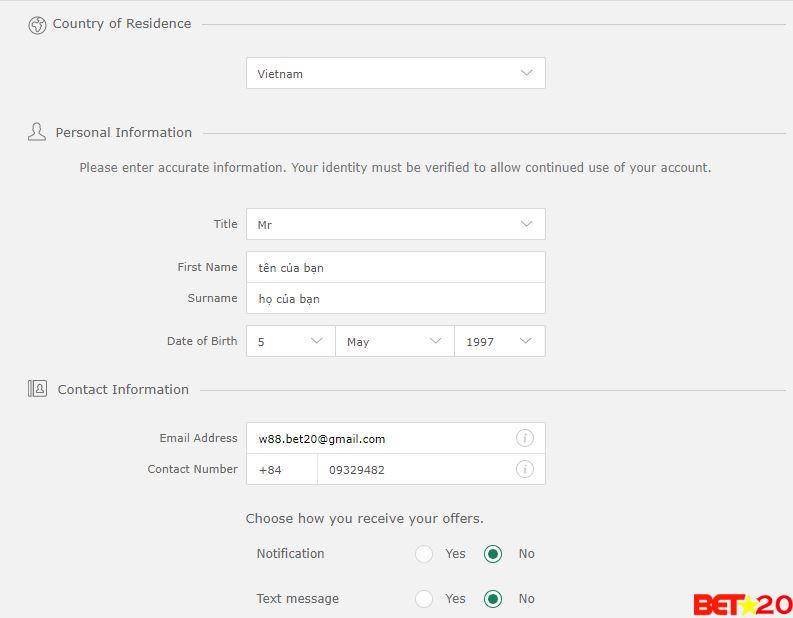
Task: Click the Surname input field
Action: click(x=395, y=298)
